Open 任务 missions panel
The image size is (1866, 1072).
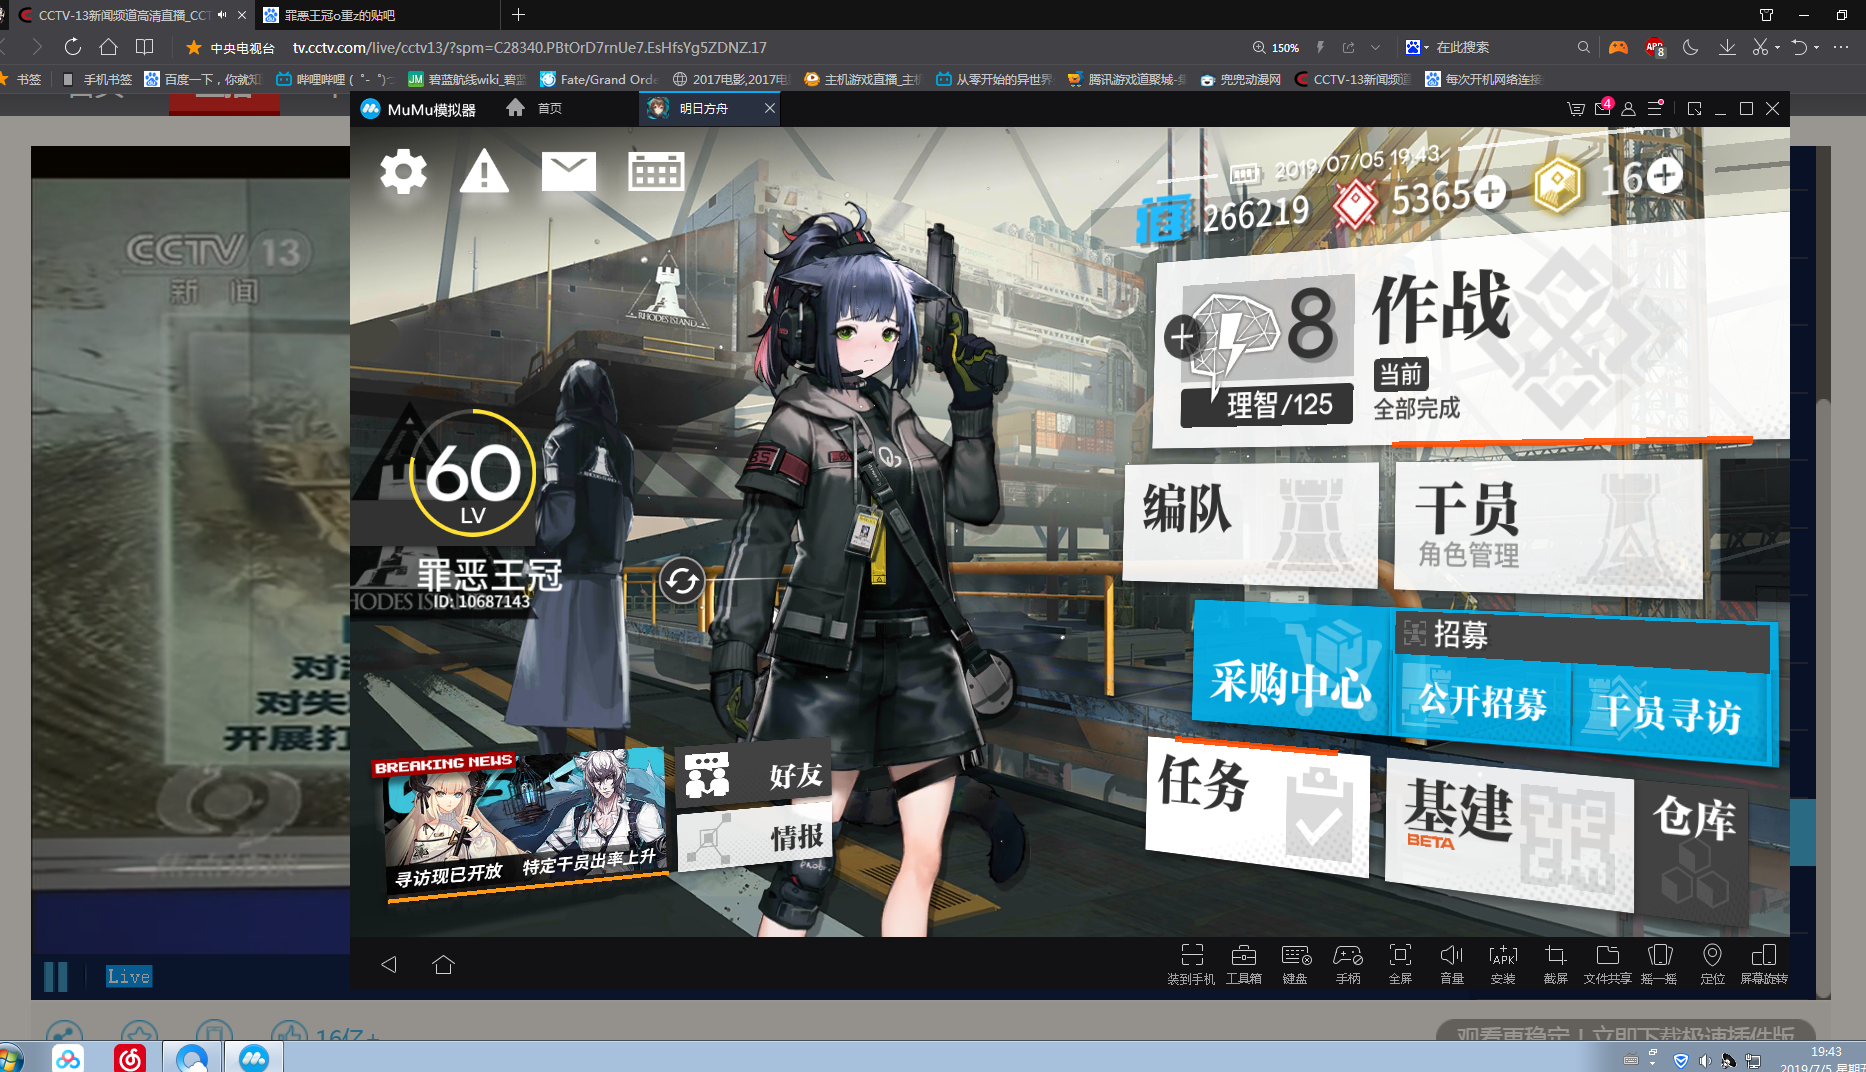click(1257, 809)
